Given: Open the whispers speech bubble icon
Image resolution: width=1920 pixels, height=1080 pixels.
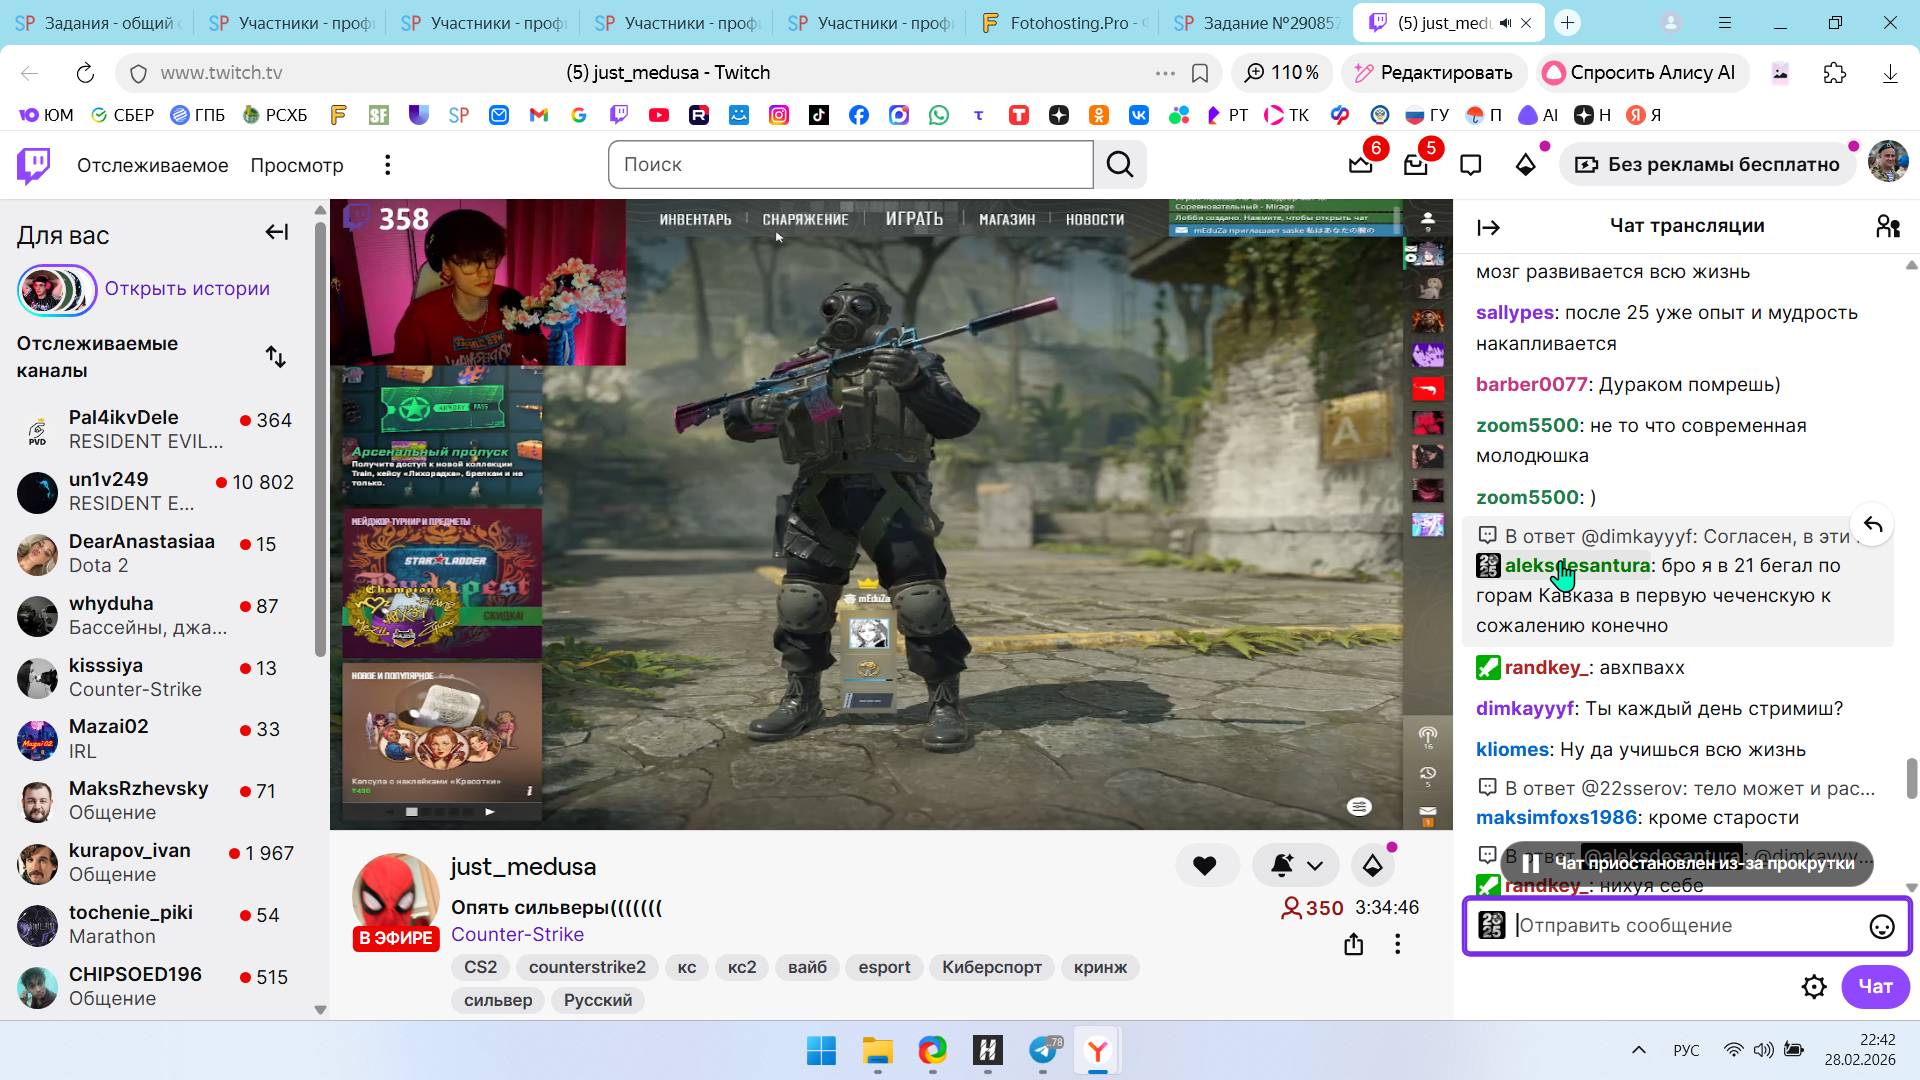Looking at the screenshot, I should tap(1470, 165).
